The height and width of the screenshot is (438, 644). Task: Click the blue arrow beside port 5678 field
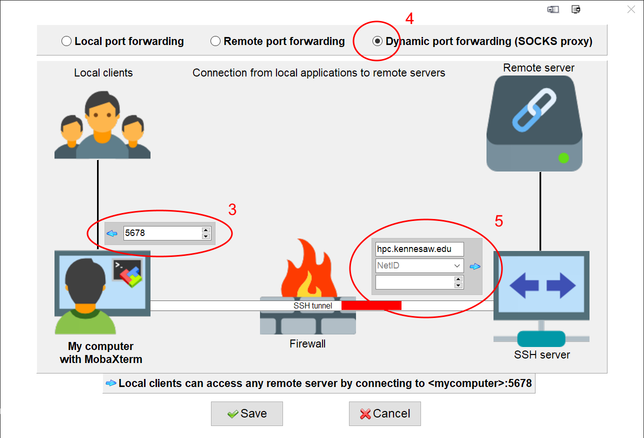[110, 233]
